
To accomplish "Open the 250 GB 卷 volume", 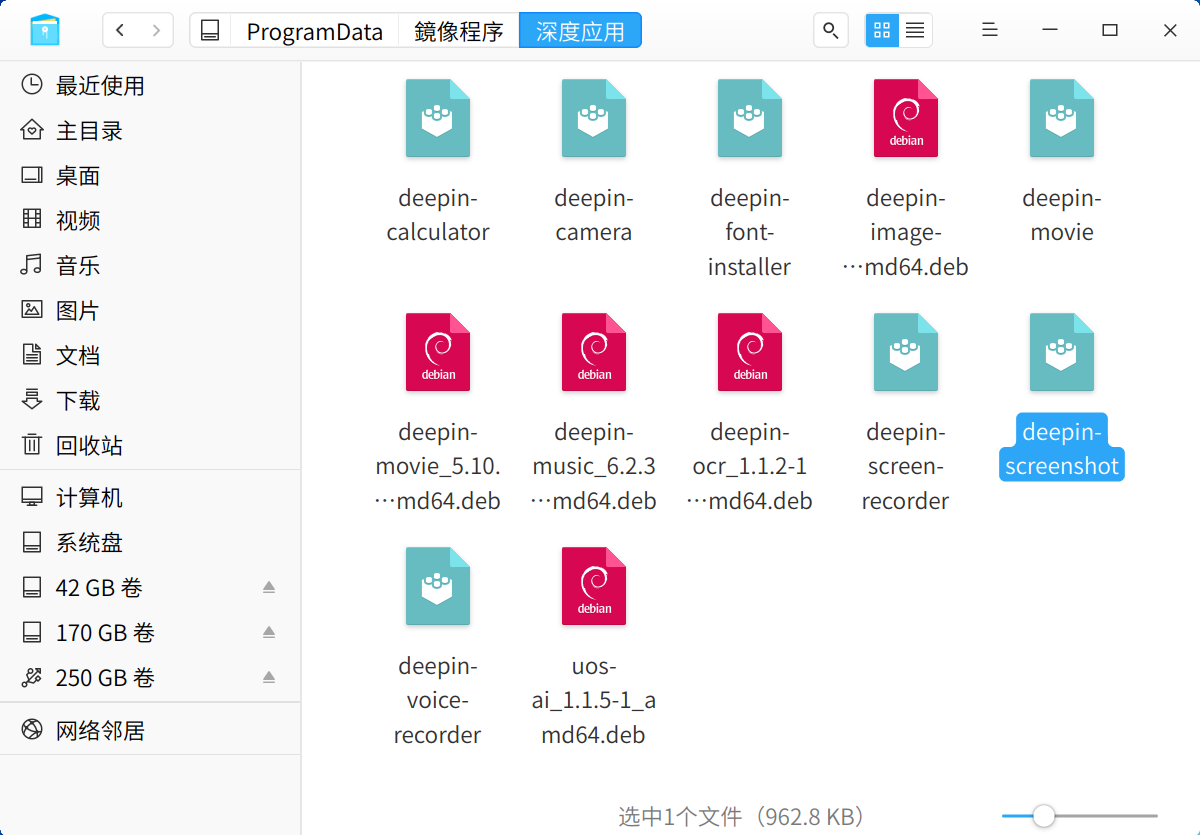I will 150,678.
